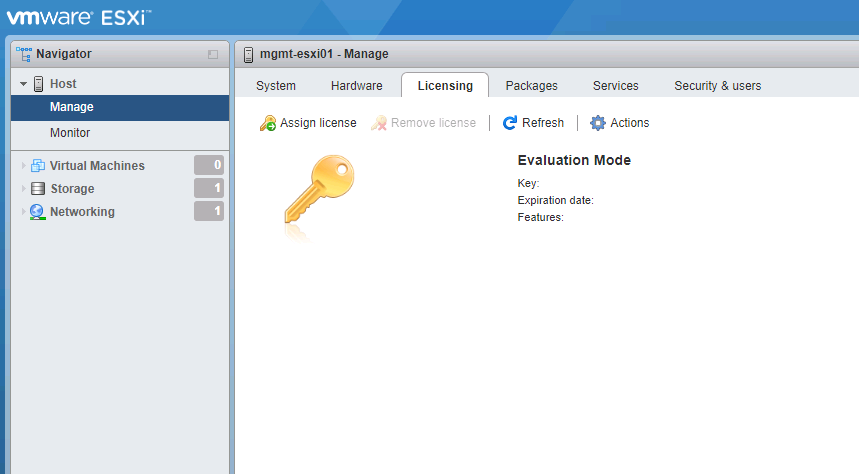Minimize the Navigator panel

click(213, 54)
